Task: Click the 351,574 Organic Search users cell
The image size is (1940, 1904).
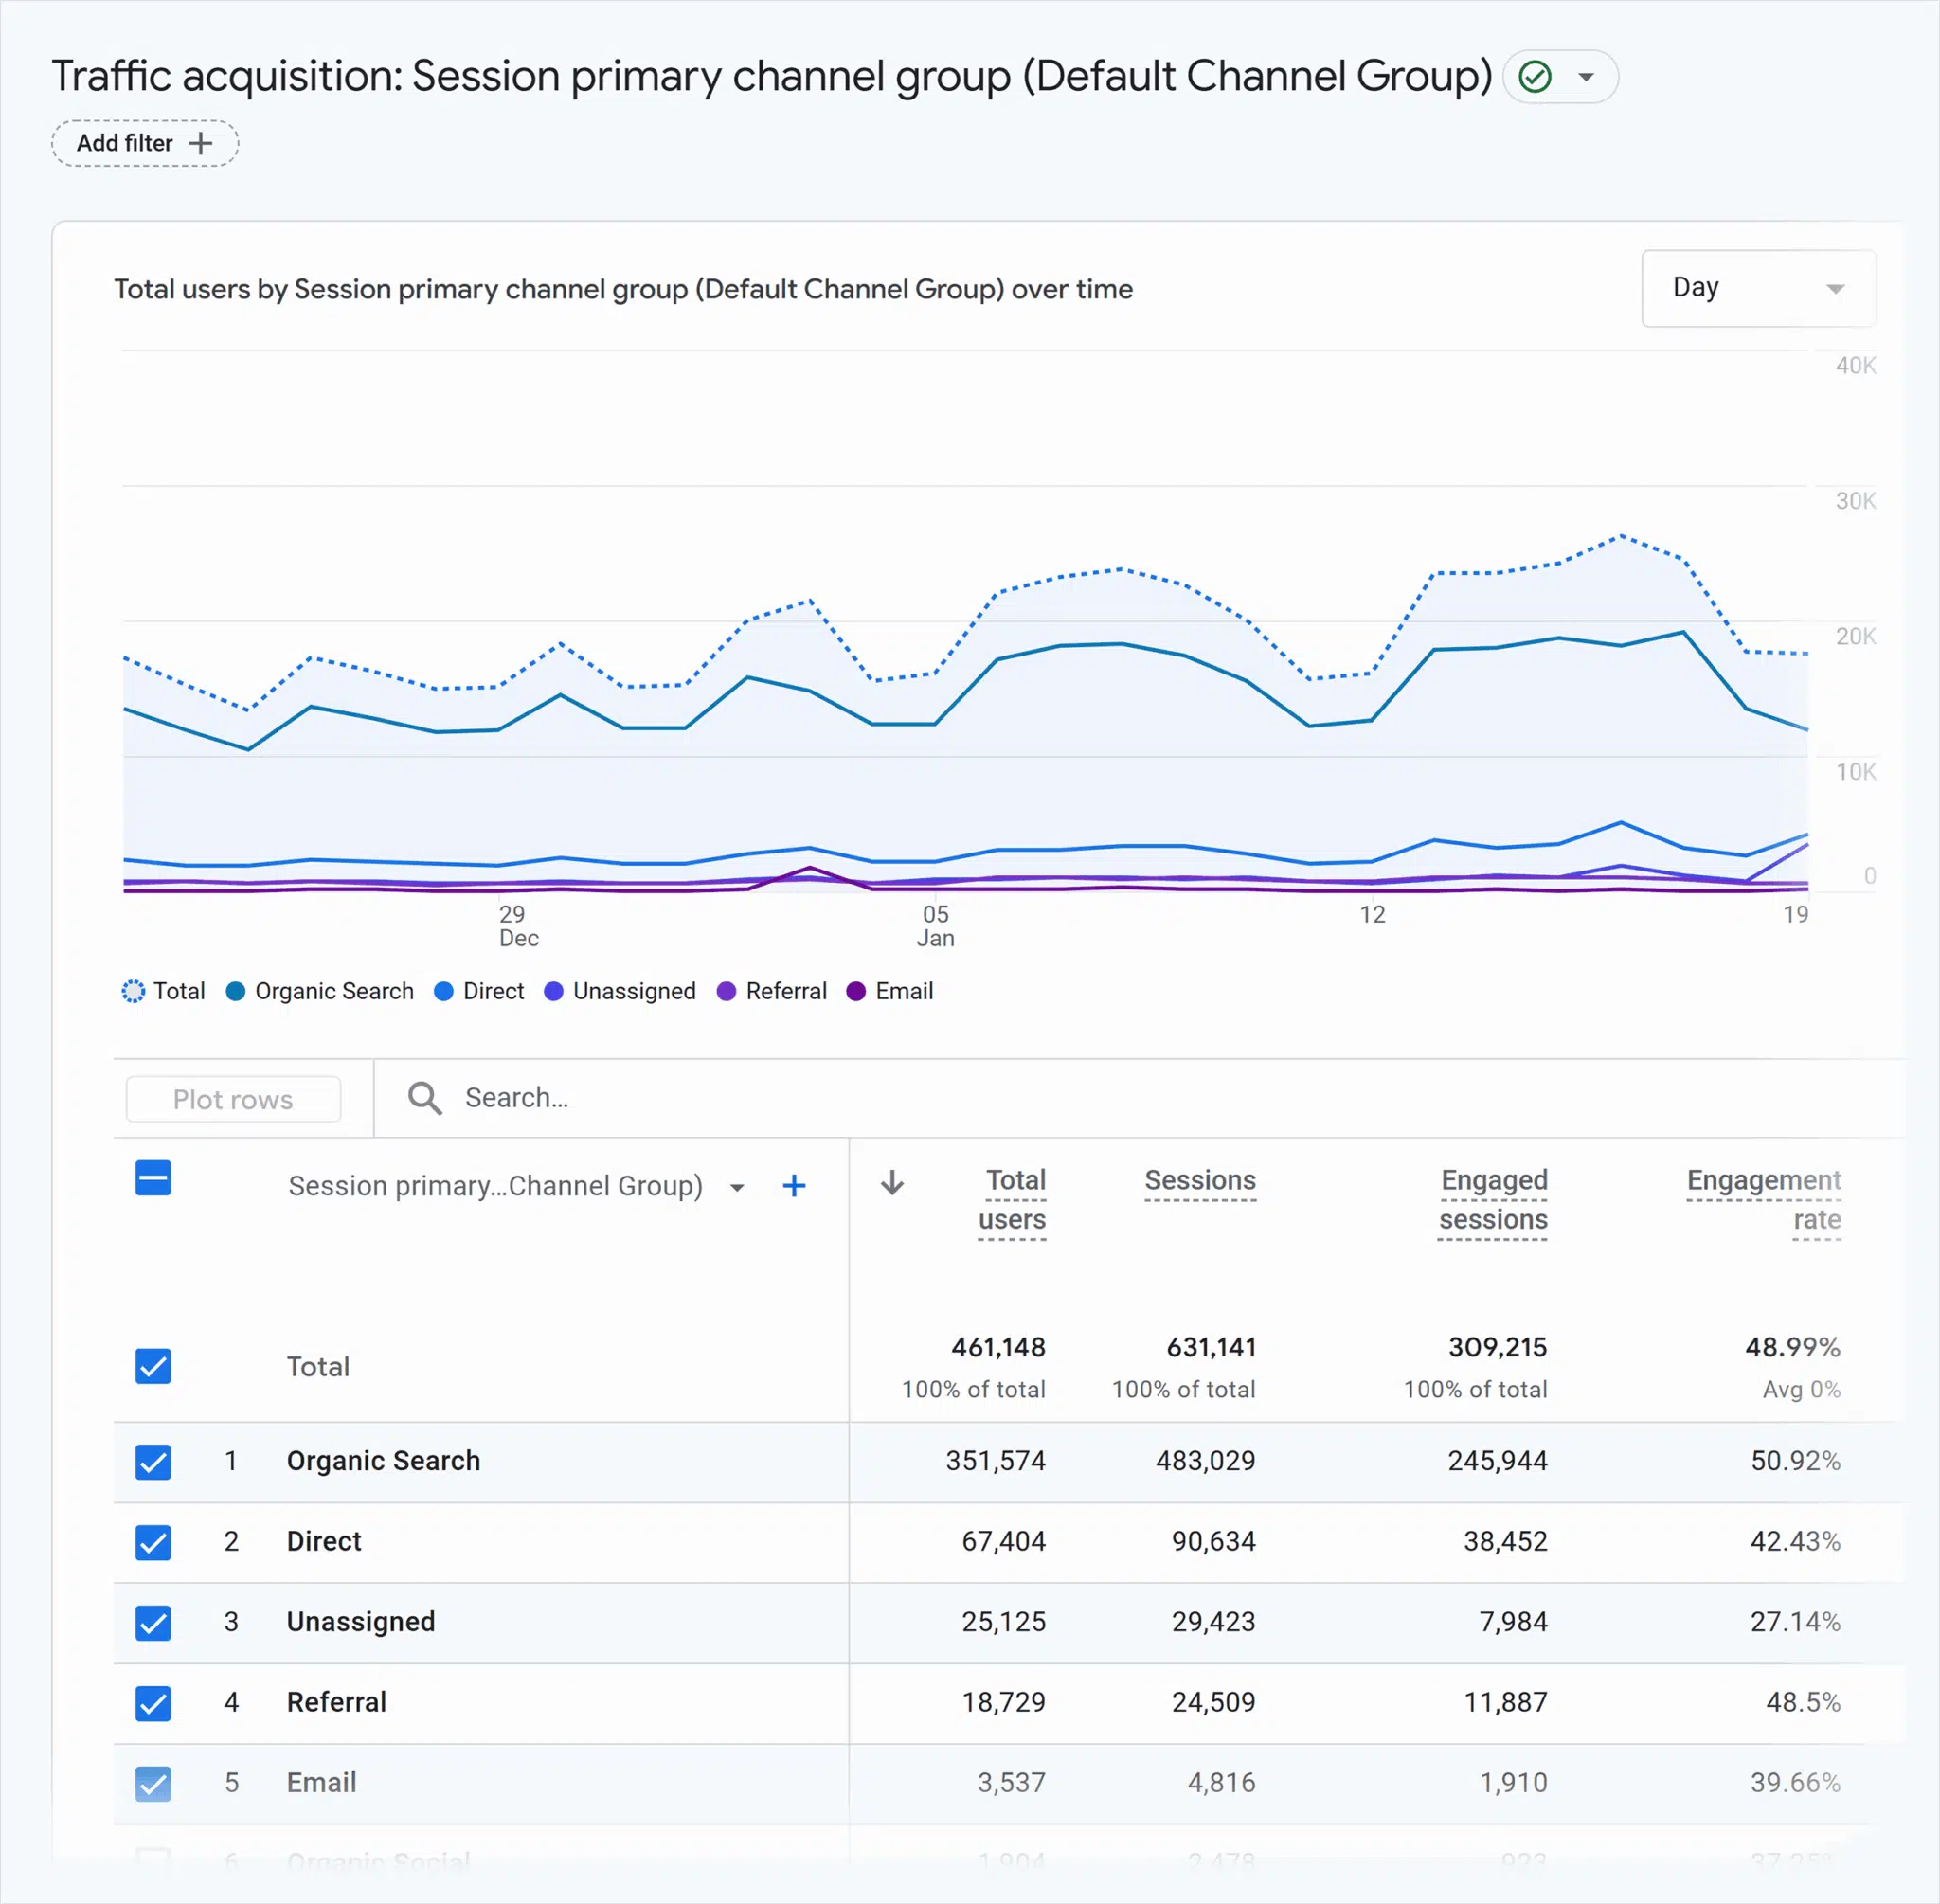Action: coord(995,1461)
